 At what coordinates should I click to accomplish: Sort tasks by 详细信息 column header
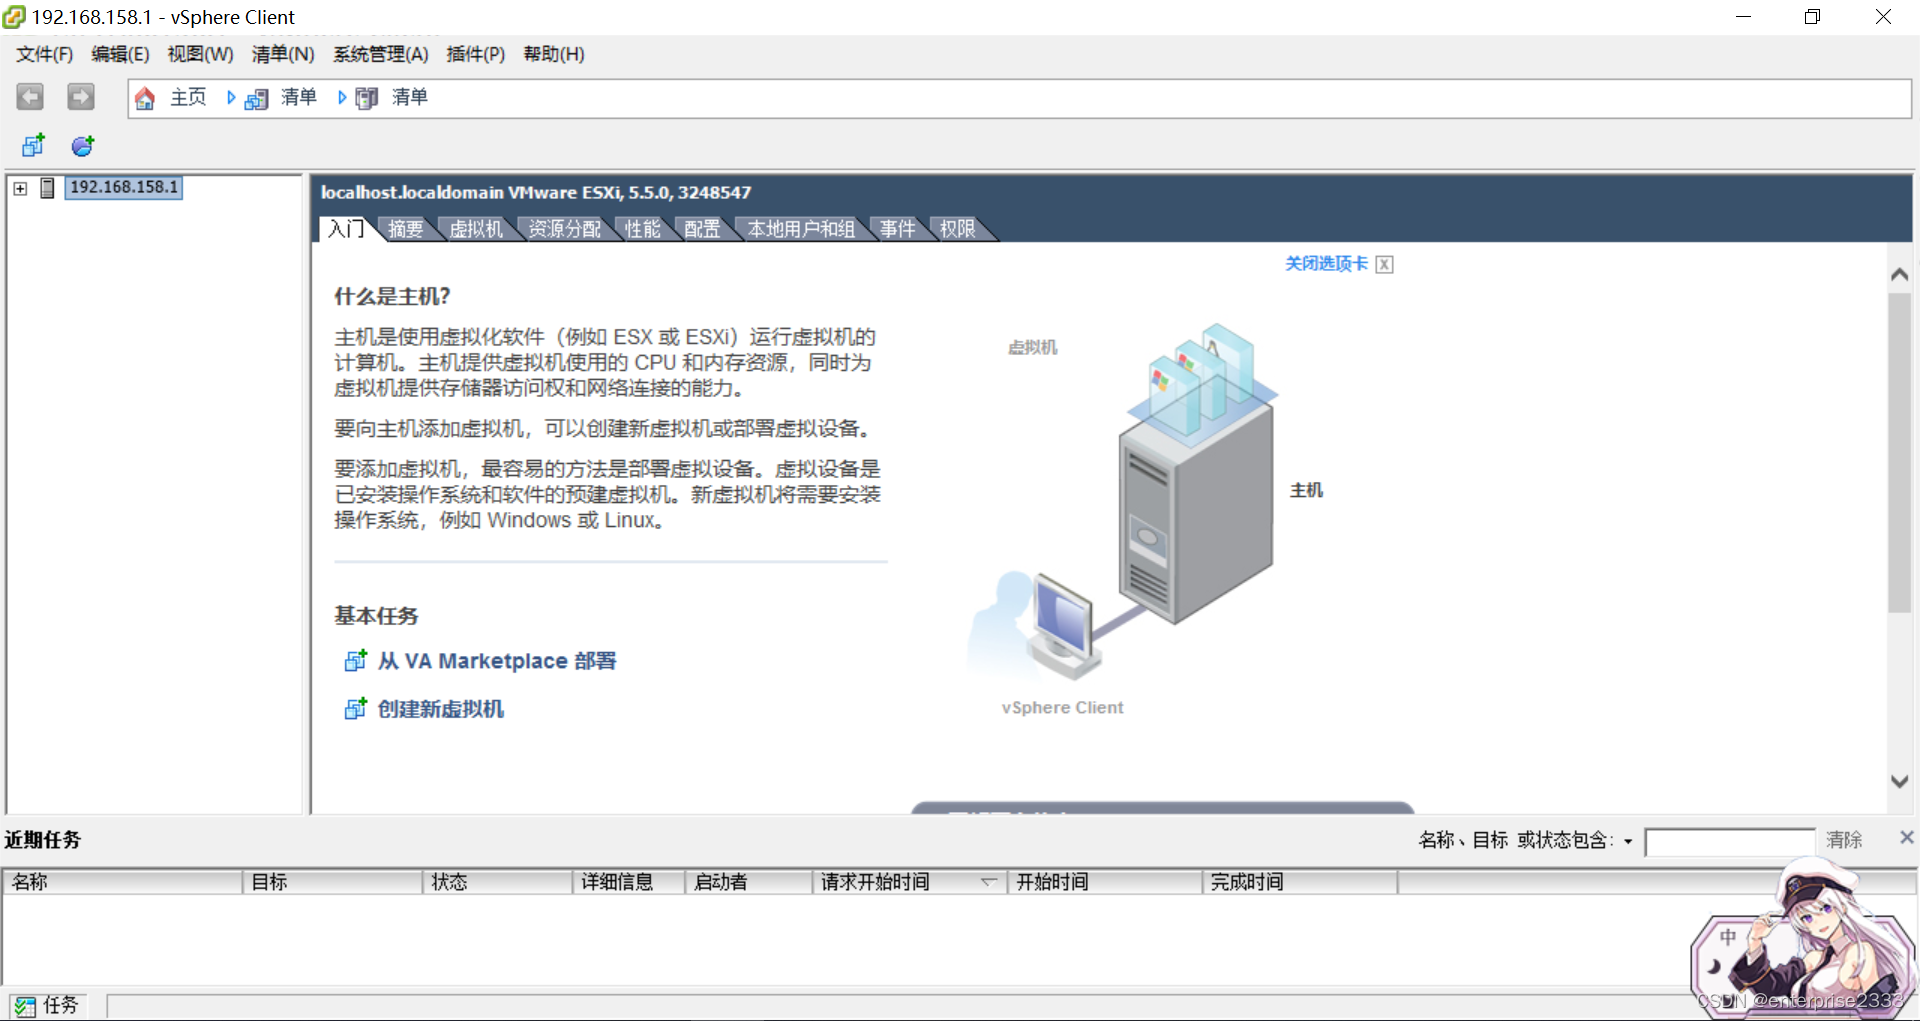point(629,882)
